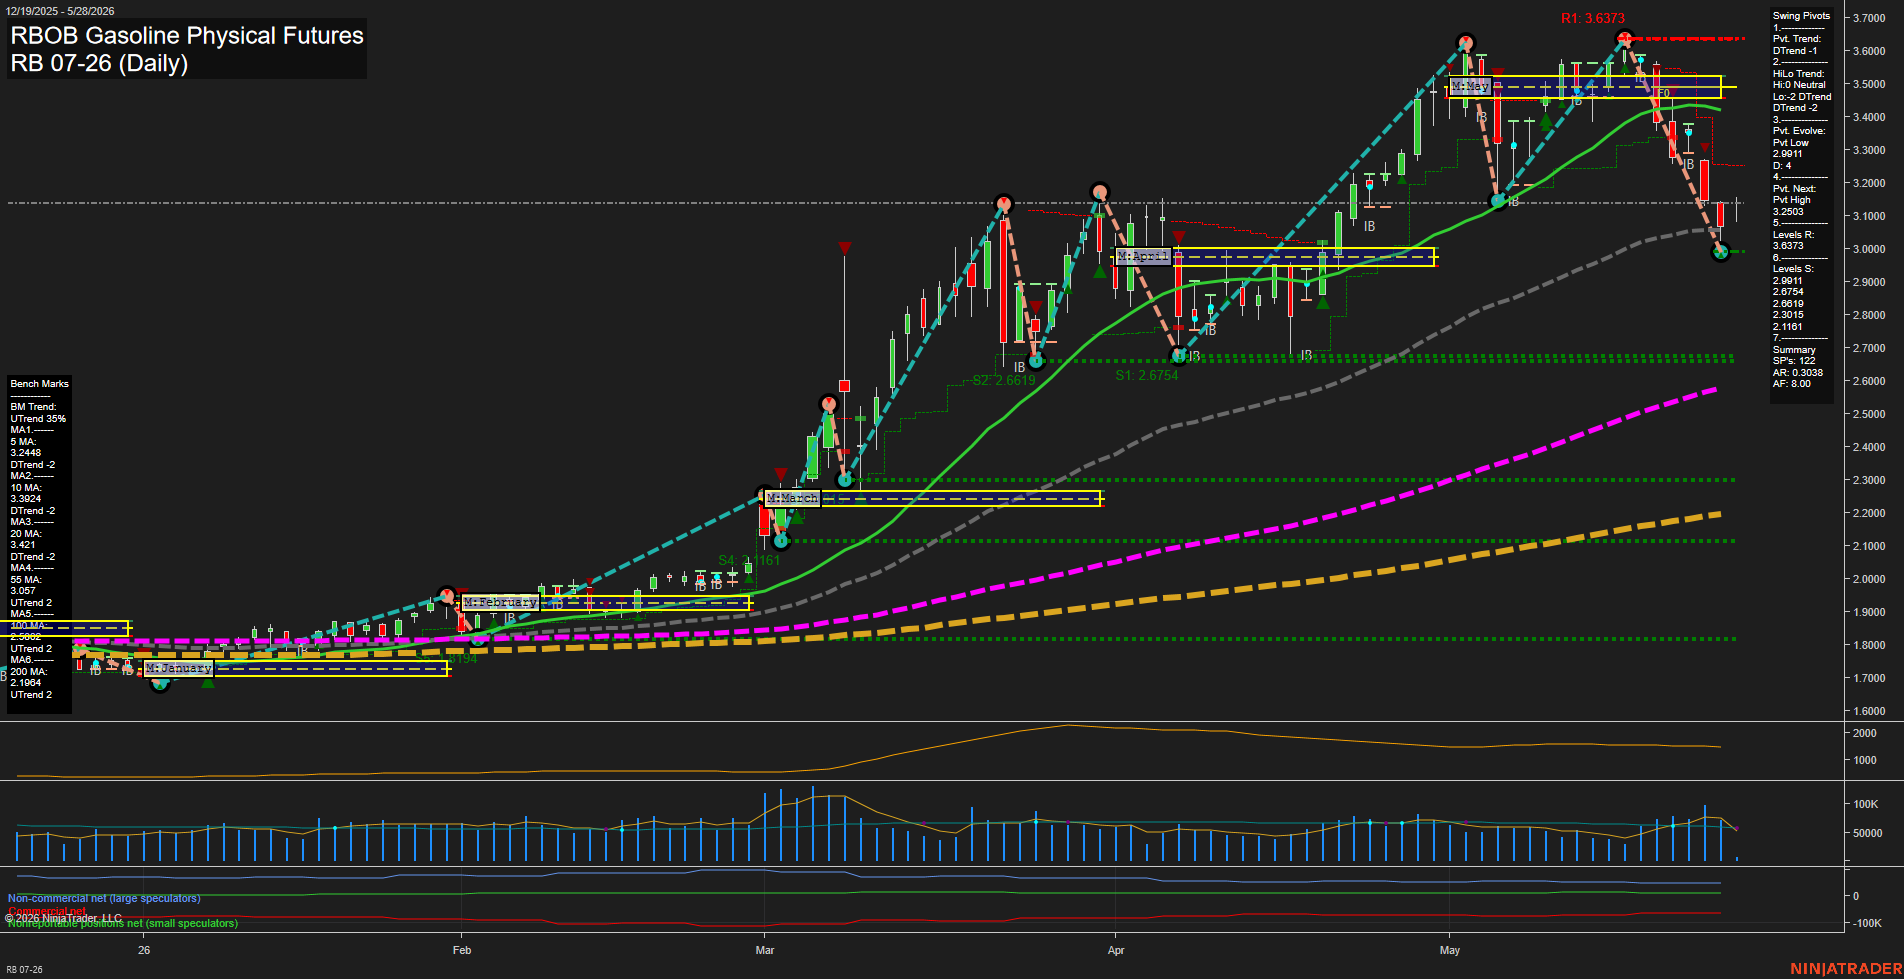Click the 12/19/2025 - 5/28/2026 date range
The image size is (1904, 979).
[60, 11]
